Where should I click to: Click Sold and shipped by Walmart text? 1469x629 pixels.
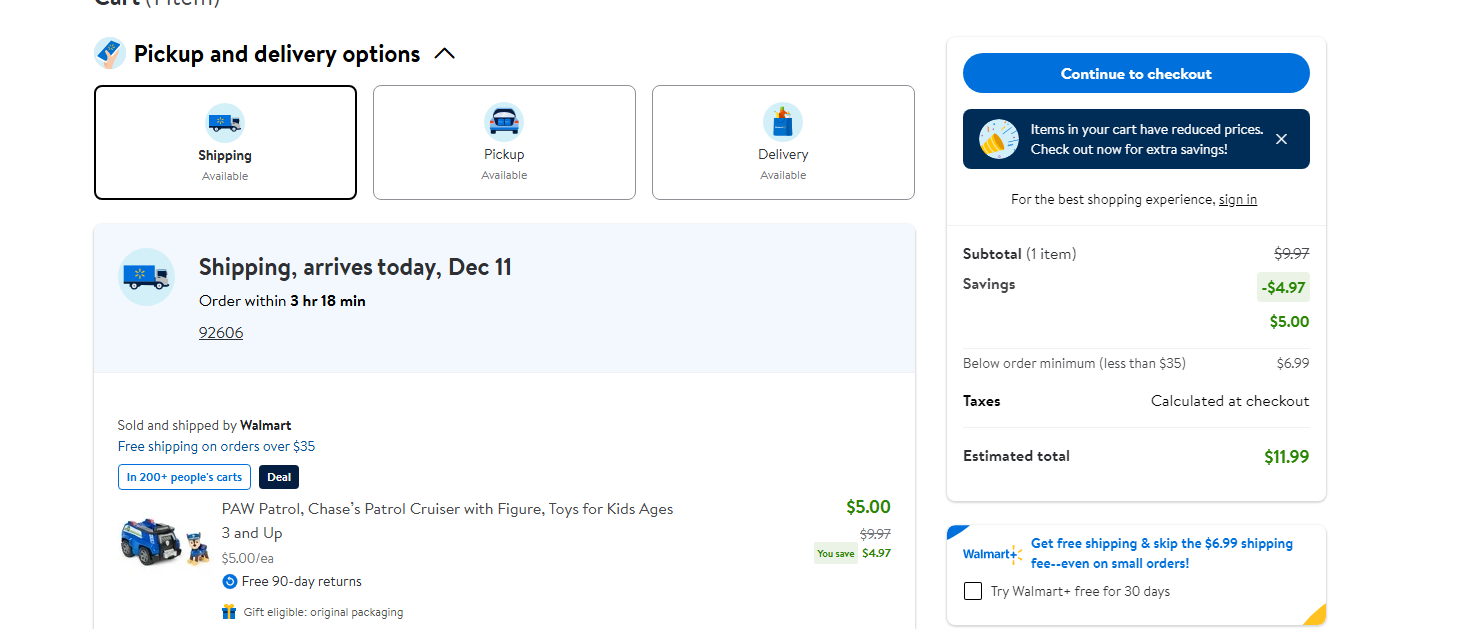[x=204, y=426]
